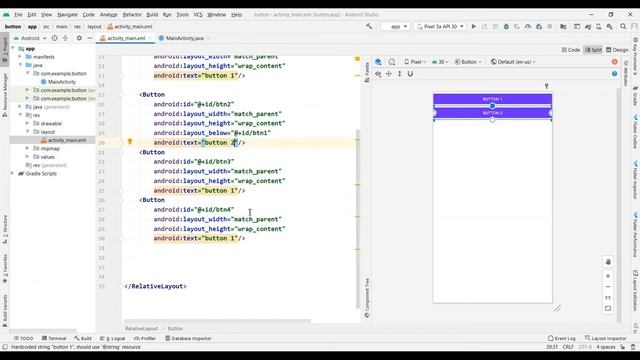640x360 pixels.
Task: Switch editor to Code view
Action: pos(571,50)
